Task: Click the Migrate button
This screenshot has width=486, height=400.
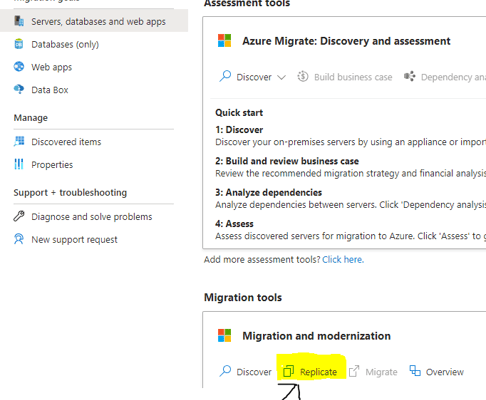Action: pyautogui.click(x=373, y=371)
